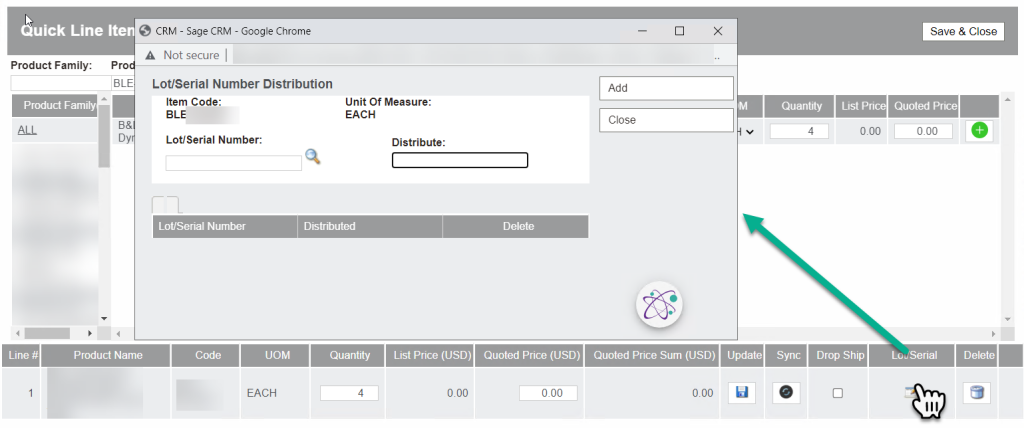
Task: Click the green plus add-line icon
Action: point(979,131)
